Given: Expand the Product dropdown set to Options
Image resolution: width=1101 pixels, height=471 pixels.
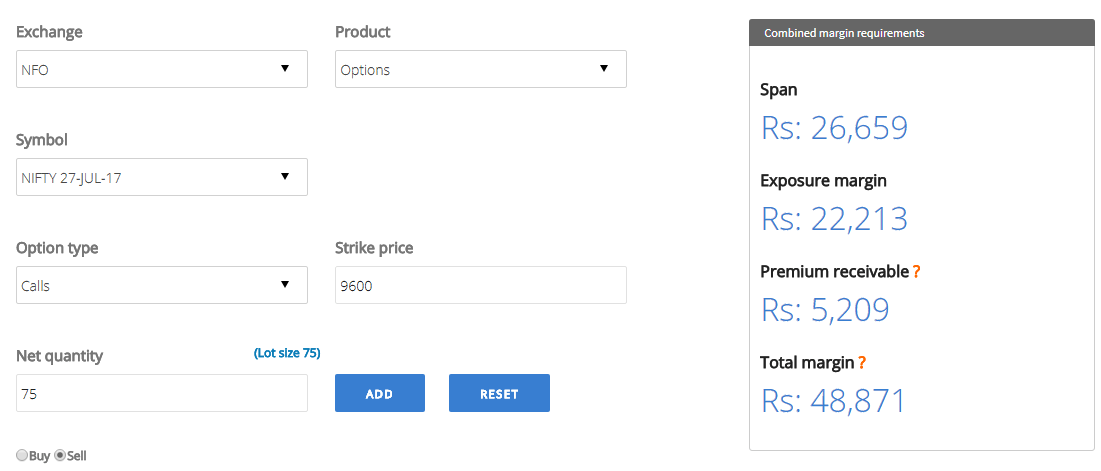Looking at the screenshot, I should pyautogui.click(x=480, y=69).
